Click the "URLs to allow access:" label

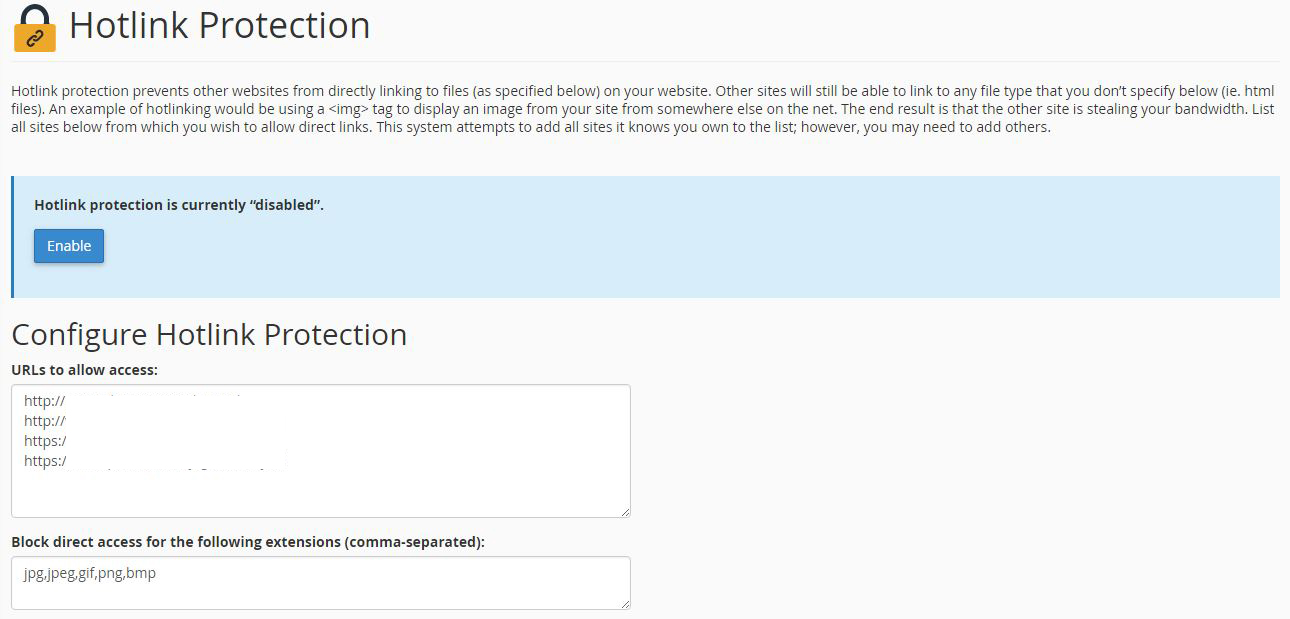(85, 370)
